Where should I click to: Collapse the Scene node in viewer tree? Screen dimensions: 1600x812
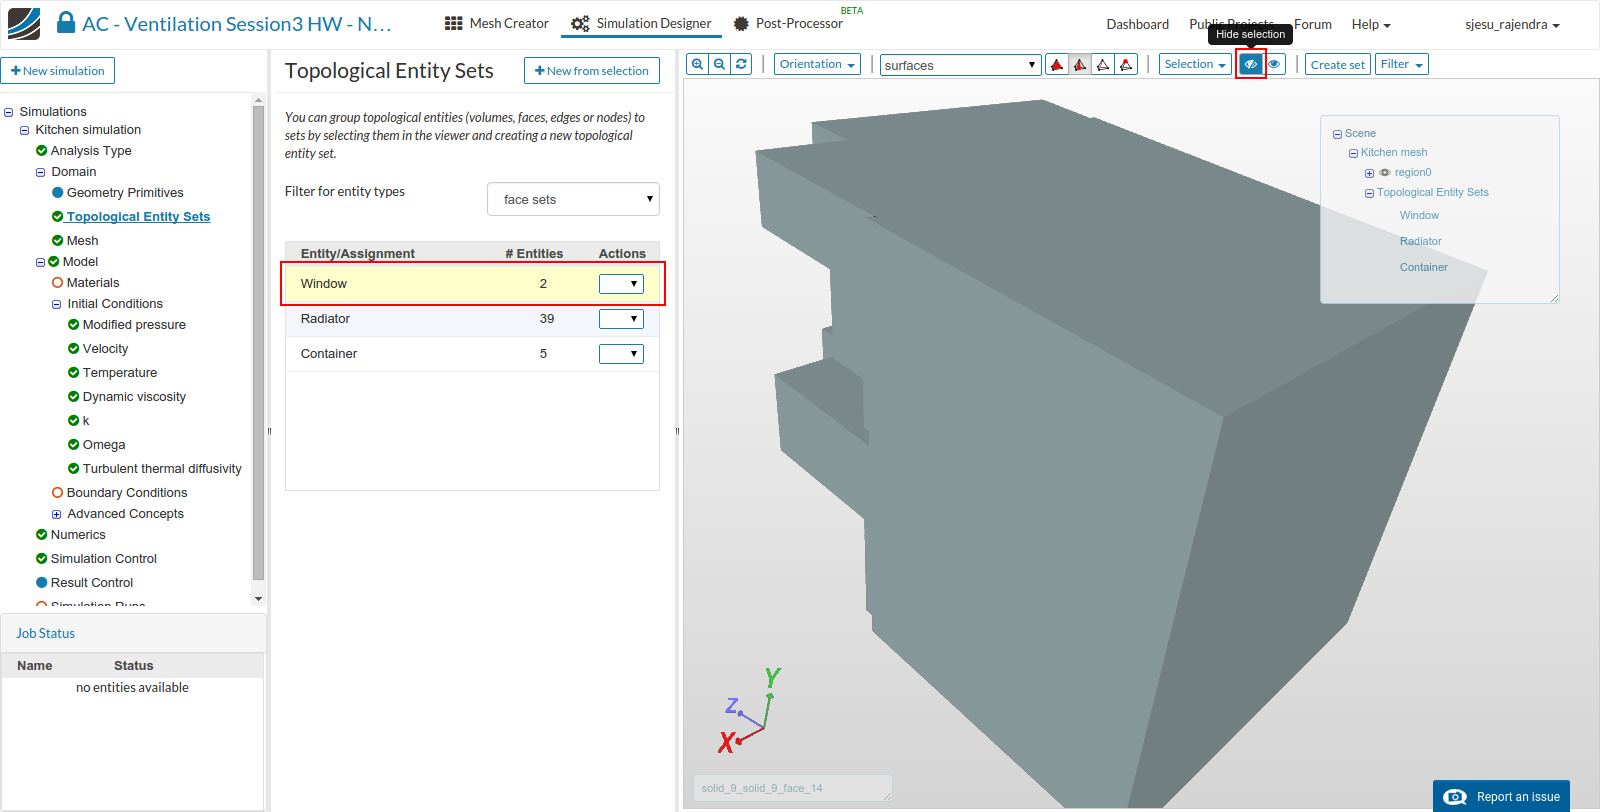(x=1337, y=134)
